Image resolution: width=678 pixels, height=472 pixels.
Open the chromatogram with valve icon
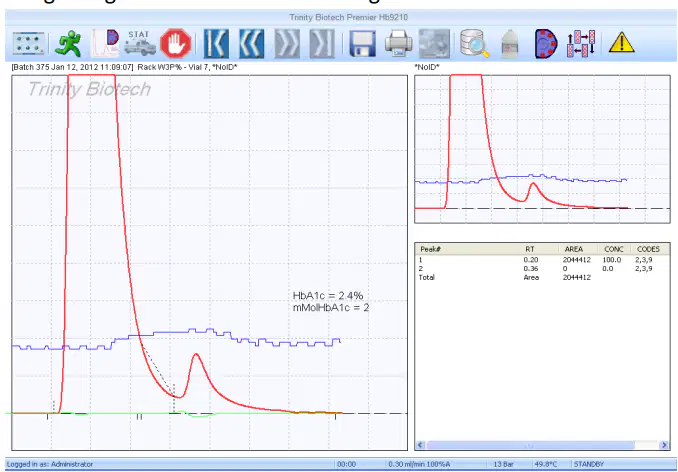click(105, 44)
